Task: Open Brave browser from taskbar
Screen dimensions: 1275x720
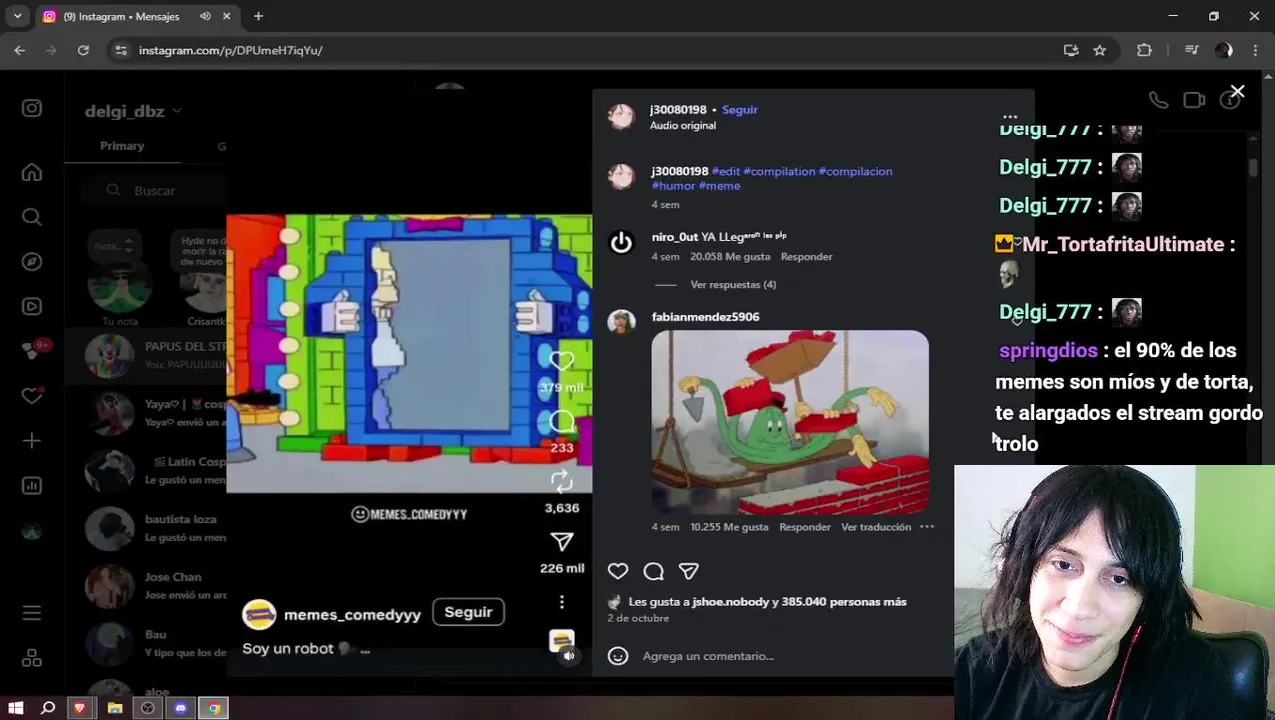Action: (x=81, y=708)
